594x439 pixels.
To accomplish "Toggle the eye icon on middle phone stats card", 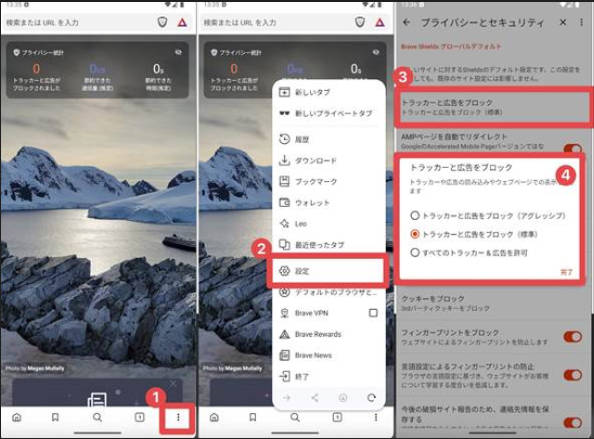I will 376,52.
